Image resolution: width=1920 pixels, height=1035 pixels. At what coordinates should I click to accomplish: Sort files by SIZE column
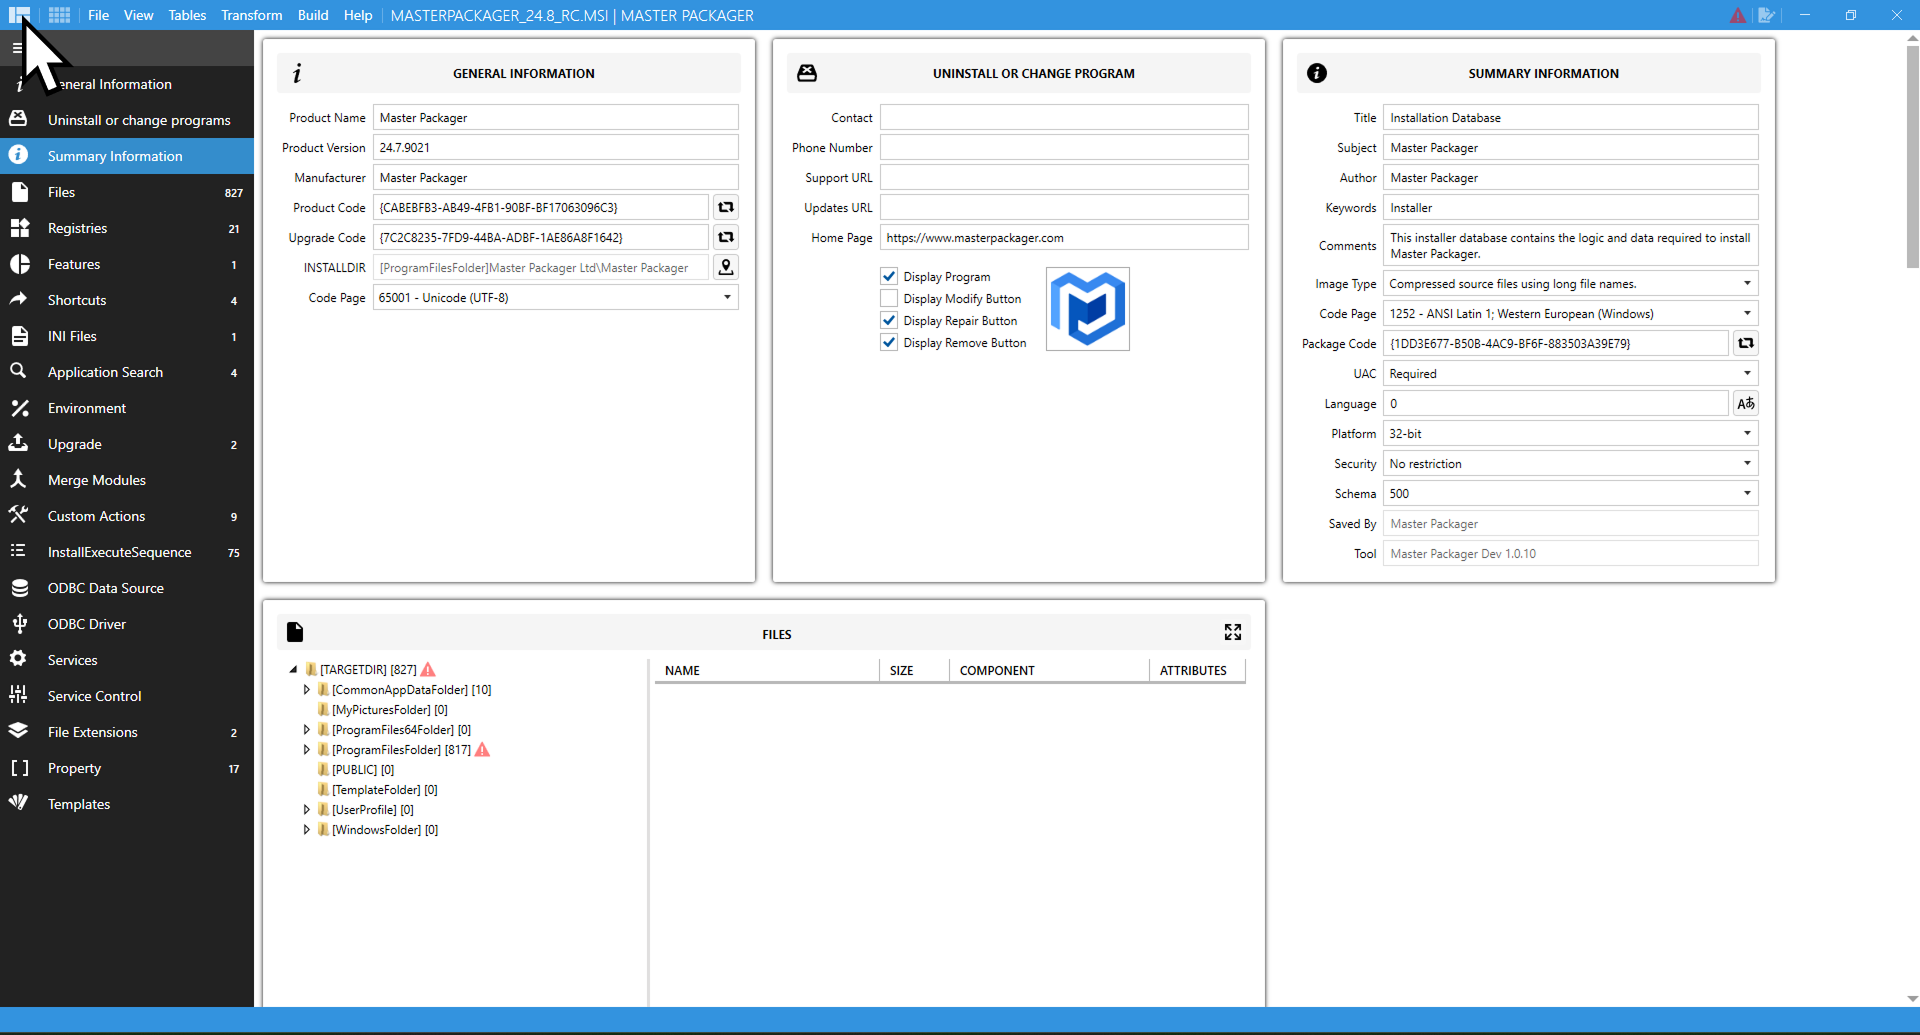coord(914,670)
